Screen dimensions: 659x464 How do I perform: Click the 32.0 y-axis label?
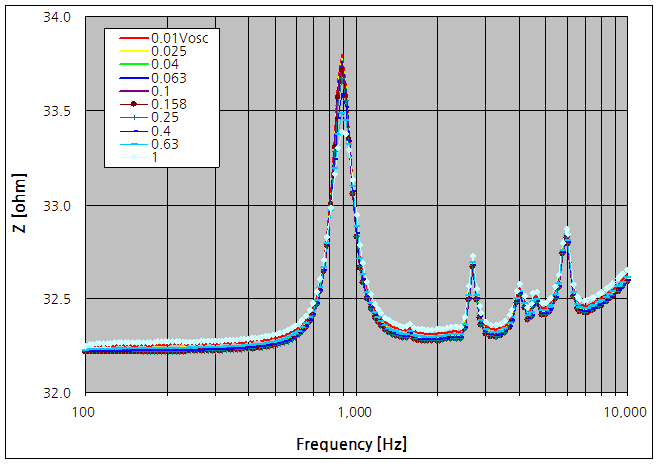pos(57,393)
